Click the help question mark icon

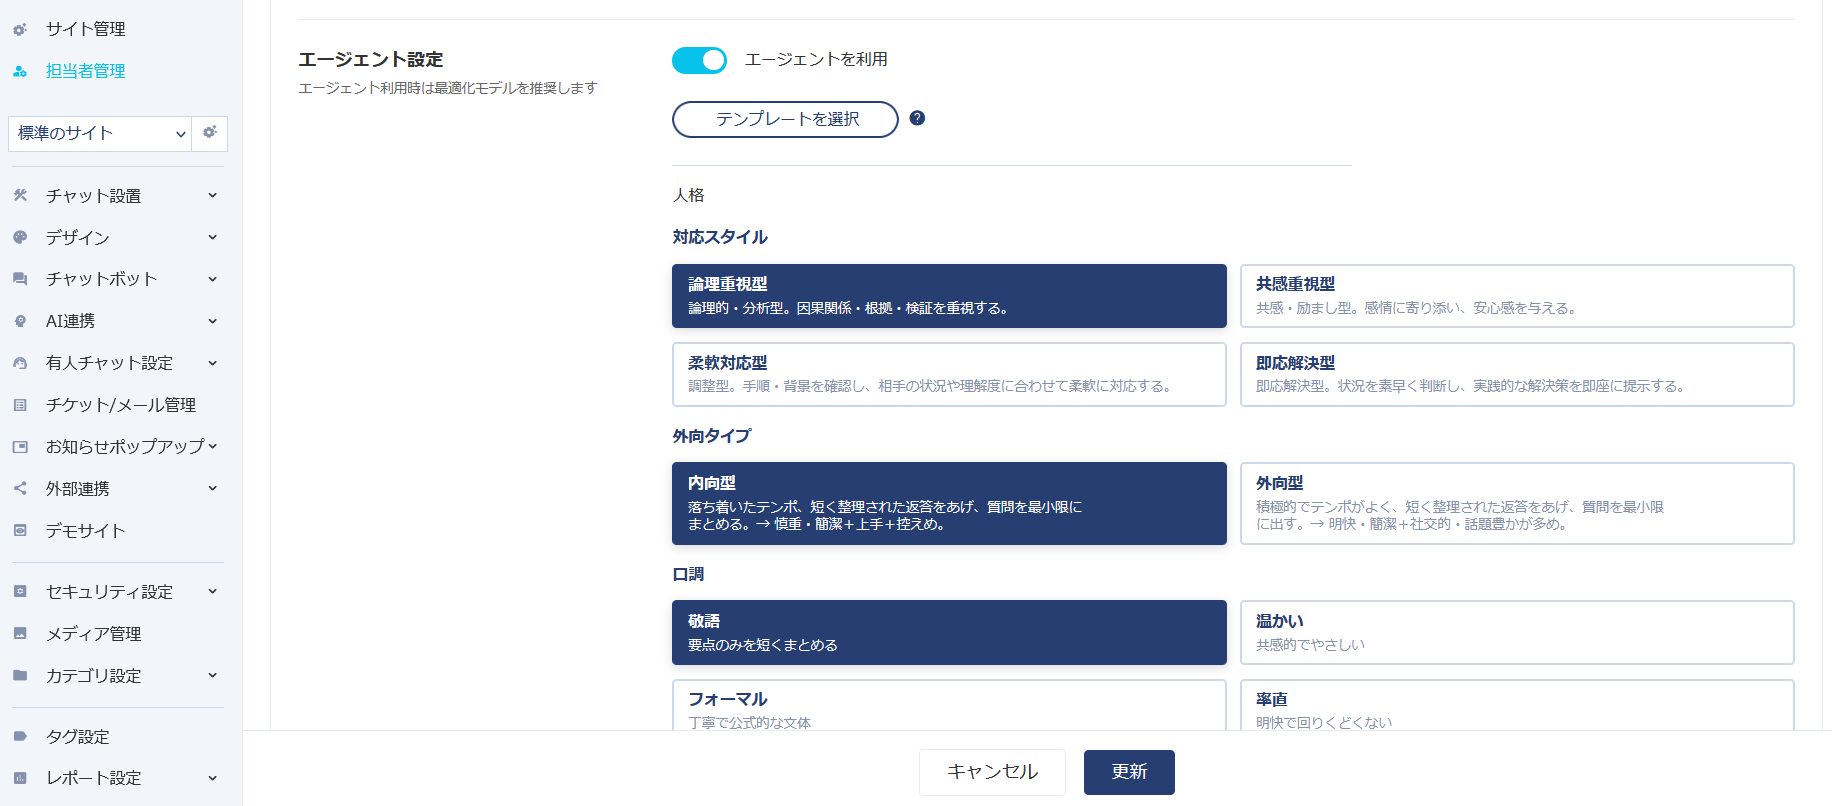pos(917,118)
